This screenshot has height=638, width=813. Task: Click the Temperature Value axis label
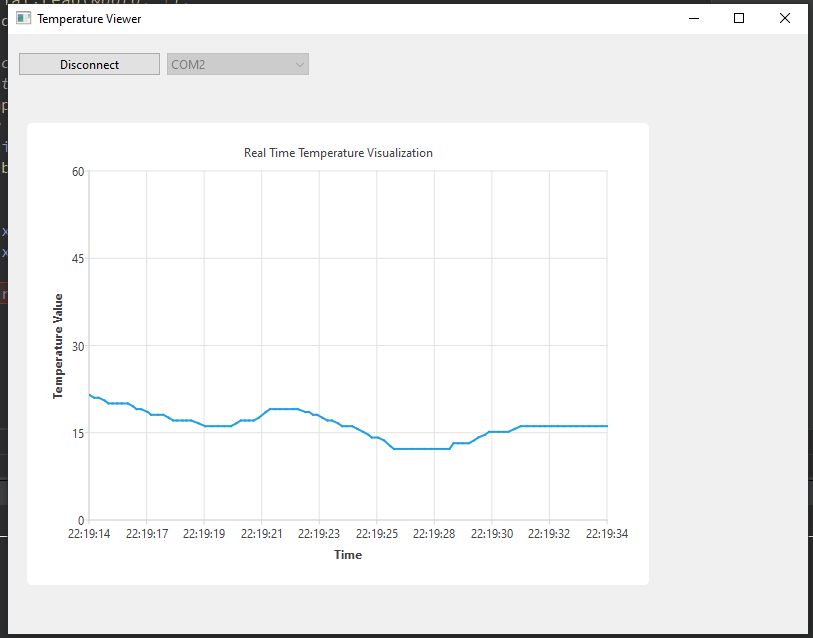[58, 346]
